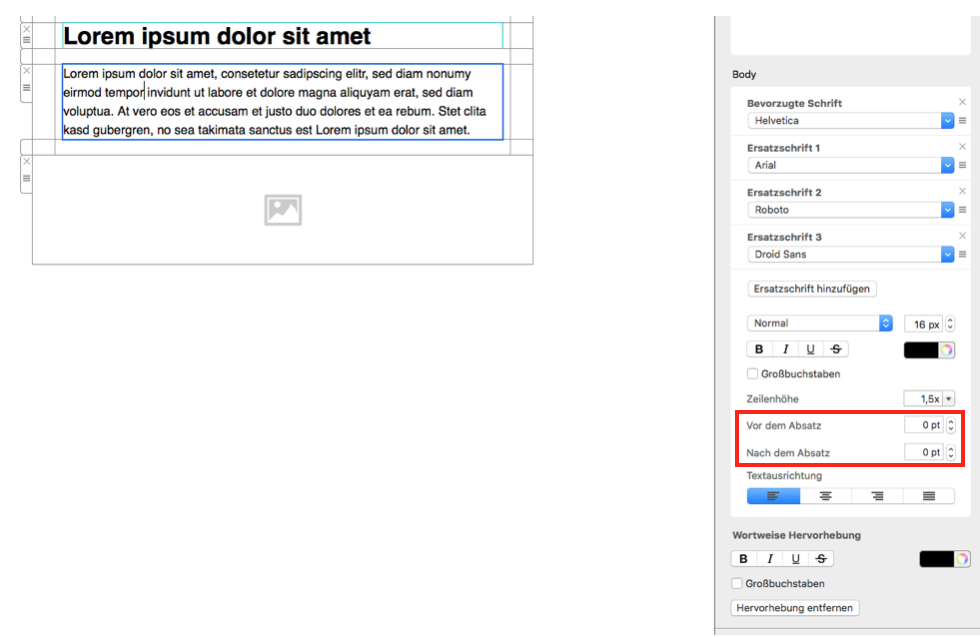The image size is (980, 637).
Task: Toggle Italic for Wortweise Hervorhebung
Action: [x=770, y=559]
